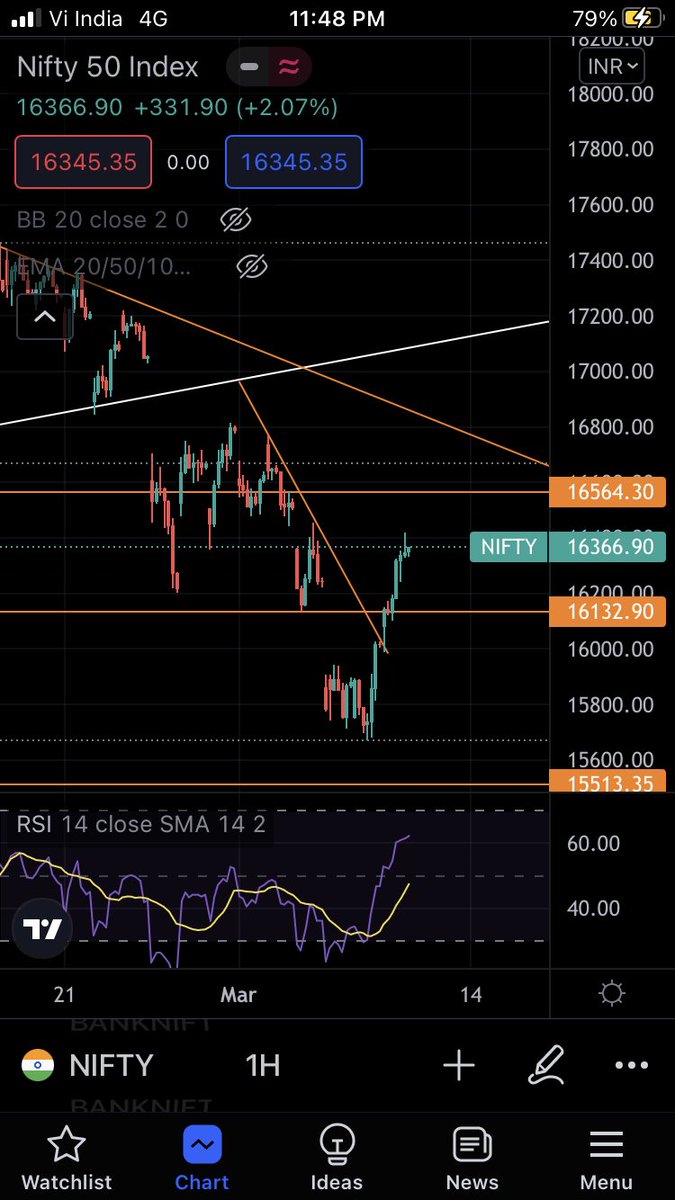Click the 16132.90 price level label
This screenshot has width=675, height=1200.
608,611
